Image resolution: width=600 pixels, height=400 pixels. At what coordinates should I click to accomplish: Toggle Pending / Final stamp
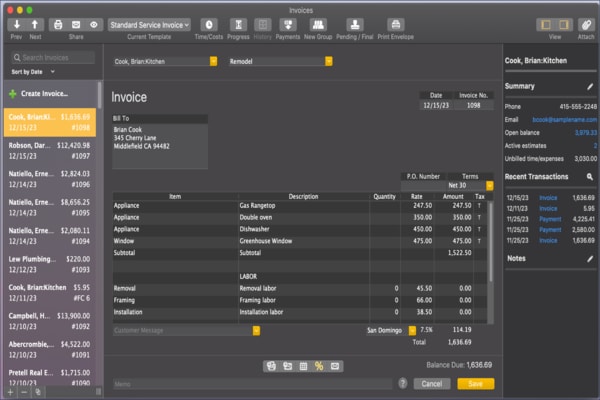point(355,25)
